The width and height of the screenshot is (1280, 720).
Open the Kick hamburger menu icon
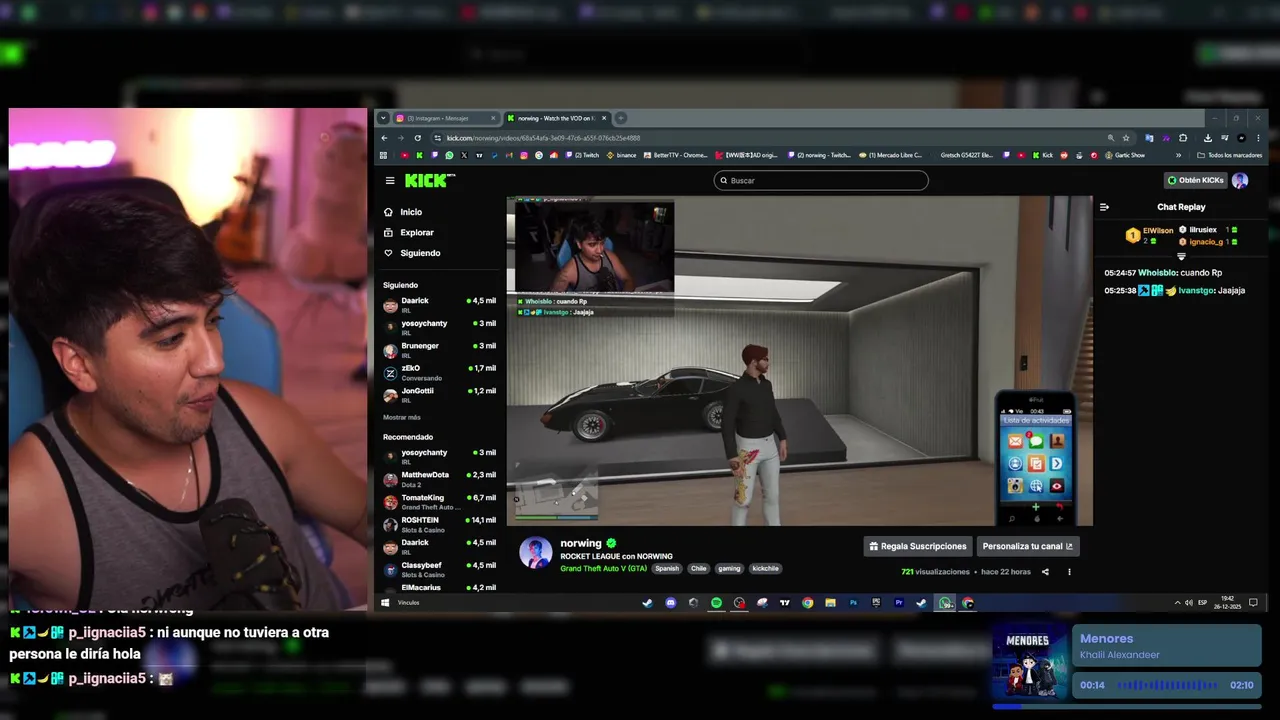pos(390,181)
